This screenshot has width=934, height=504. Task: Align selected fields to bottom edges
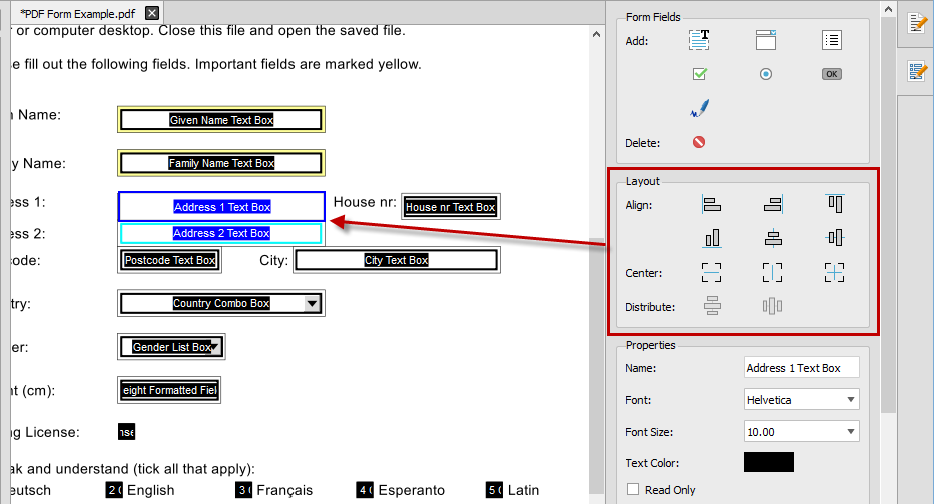[x=712, y=238]
